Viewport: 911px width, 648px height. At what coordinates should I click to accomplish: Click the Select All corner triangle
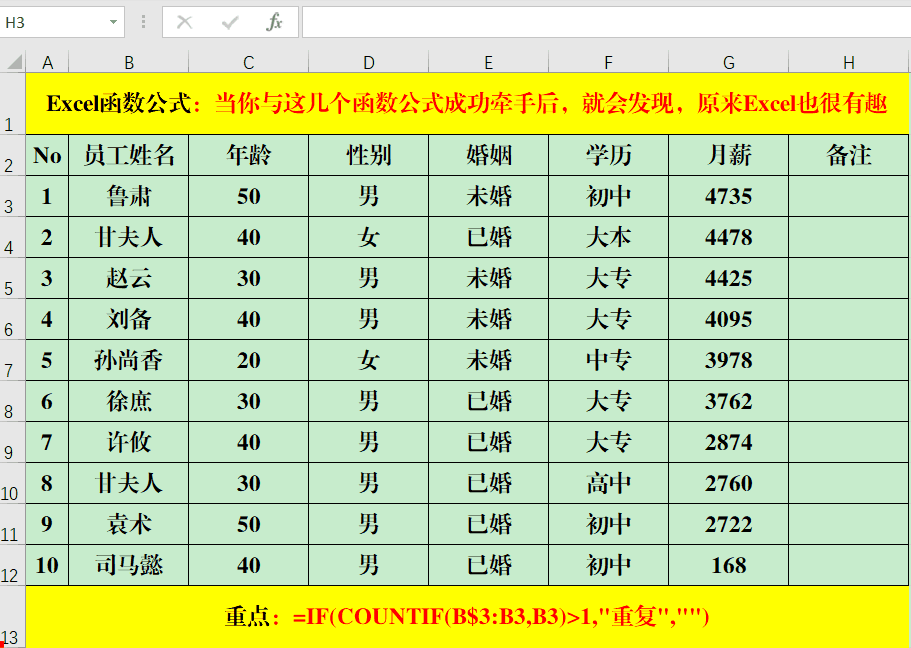[13, 63]
